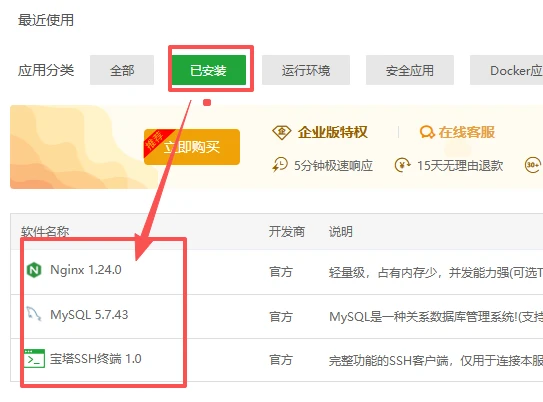Click 官方 in the MySQL row
Screen dimensions: 543x402
tap(281, 316)
